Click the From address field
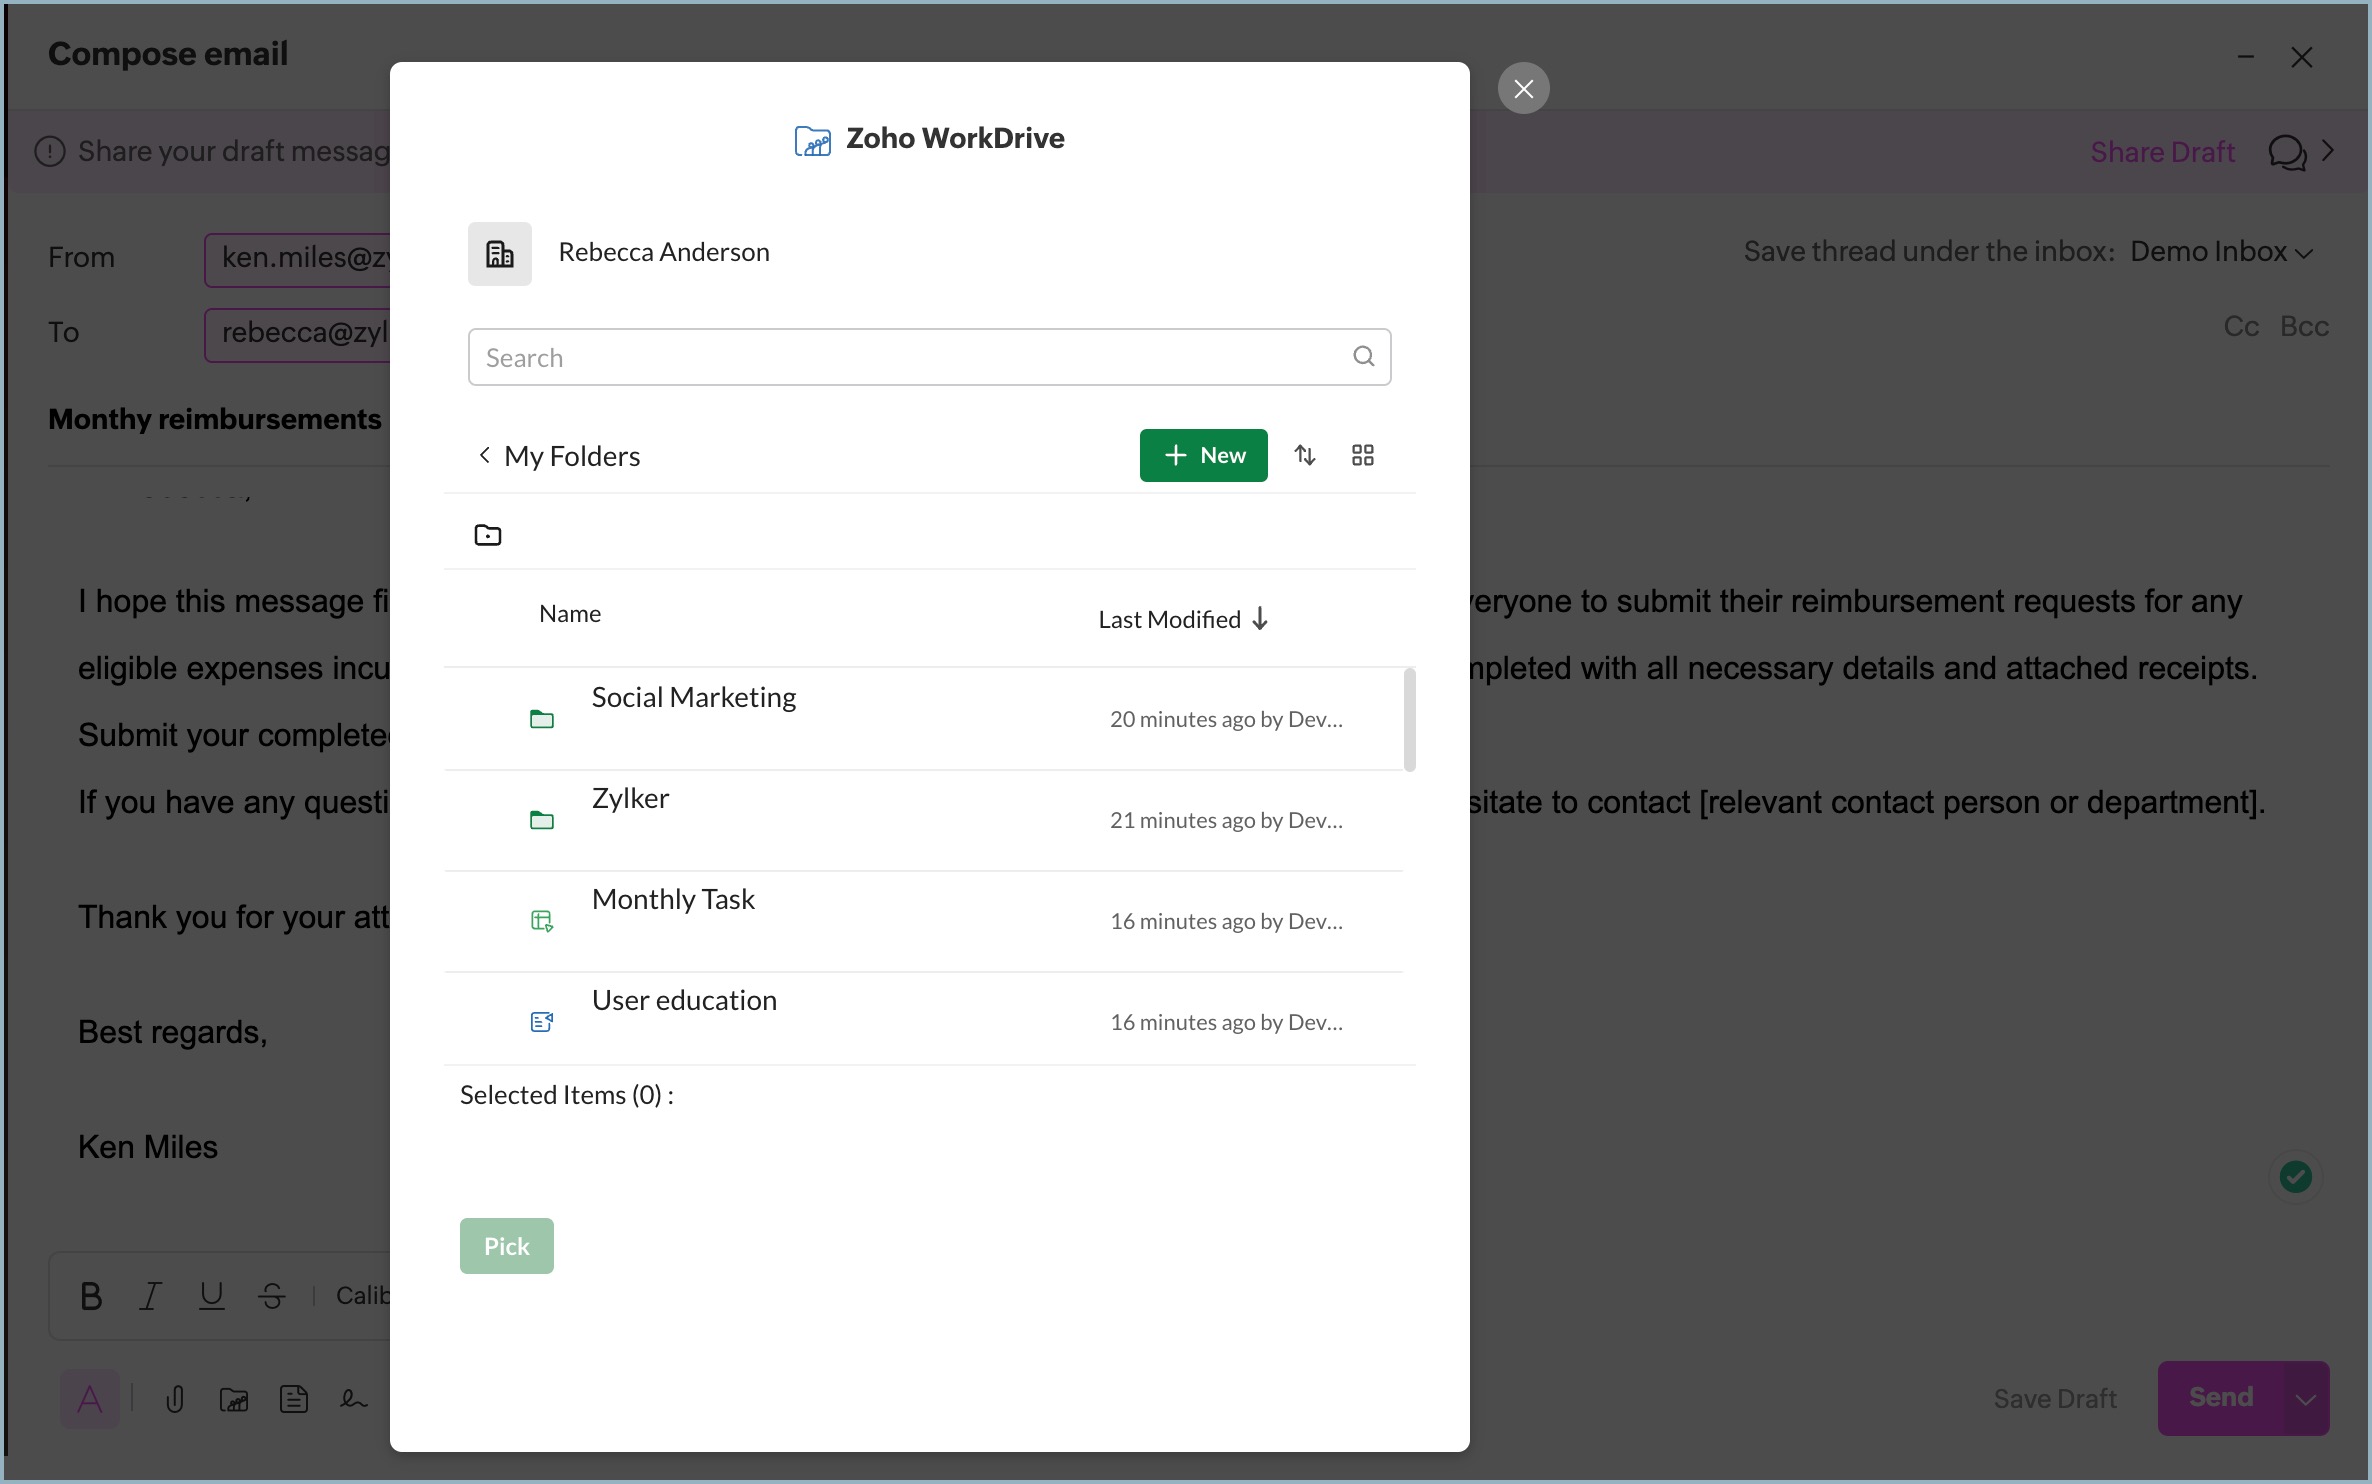2372x1484 pixels. [298, 259]
